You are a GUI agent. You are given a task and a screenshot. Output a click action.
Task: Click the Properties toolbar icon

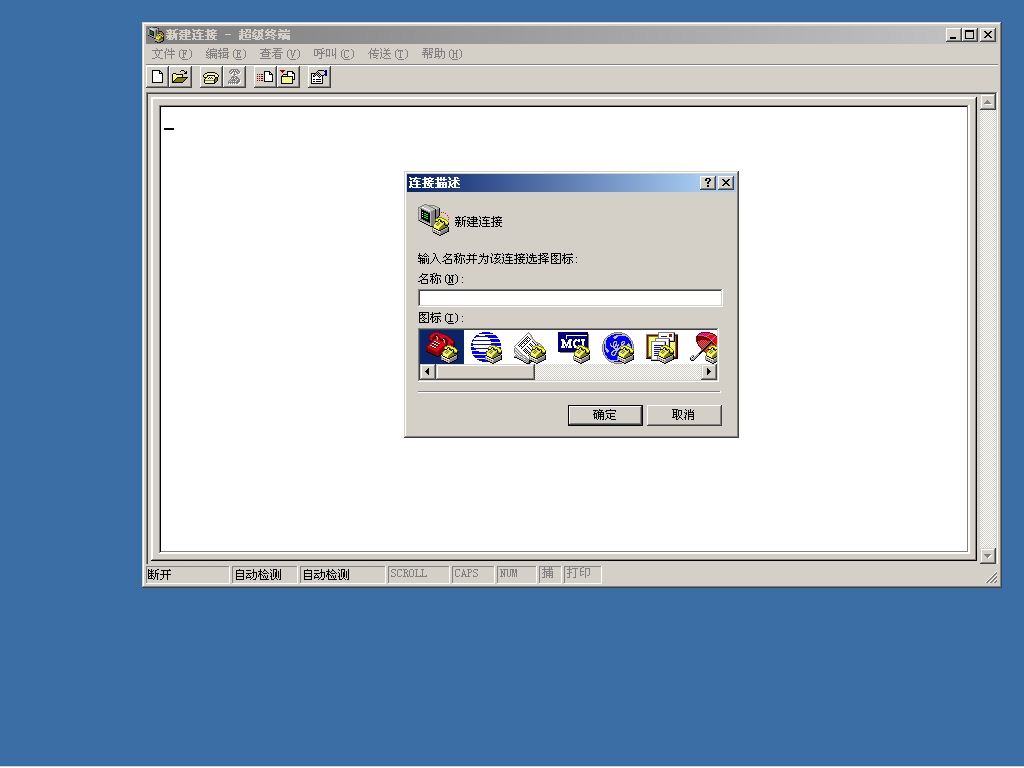(x=319, y=77)
